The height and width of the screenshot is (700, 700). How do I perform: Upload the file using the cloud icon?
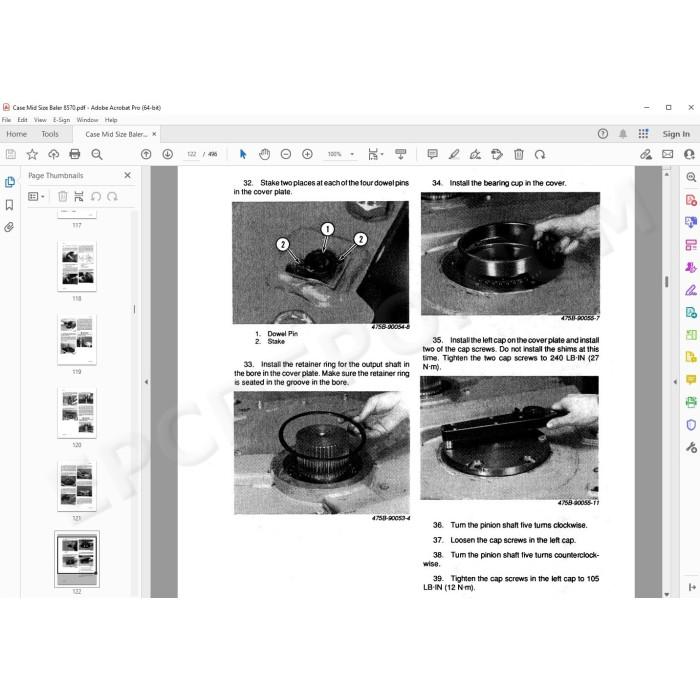(54, 154)
